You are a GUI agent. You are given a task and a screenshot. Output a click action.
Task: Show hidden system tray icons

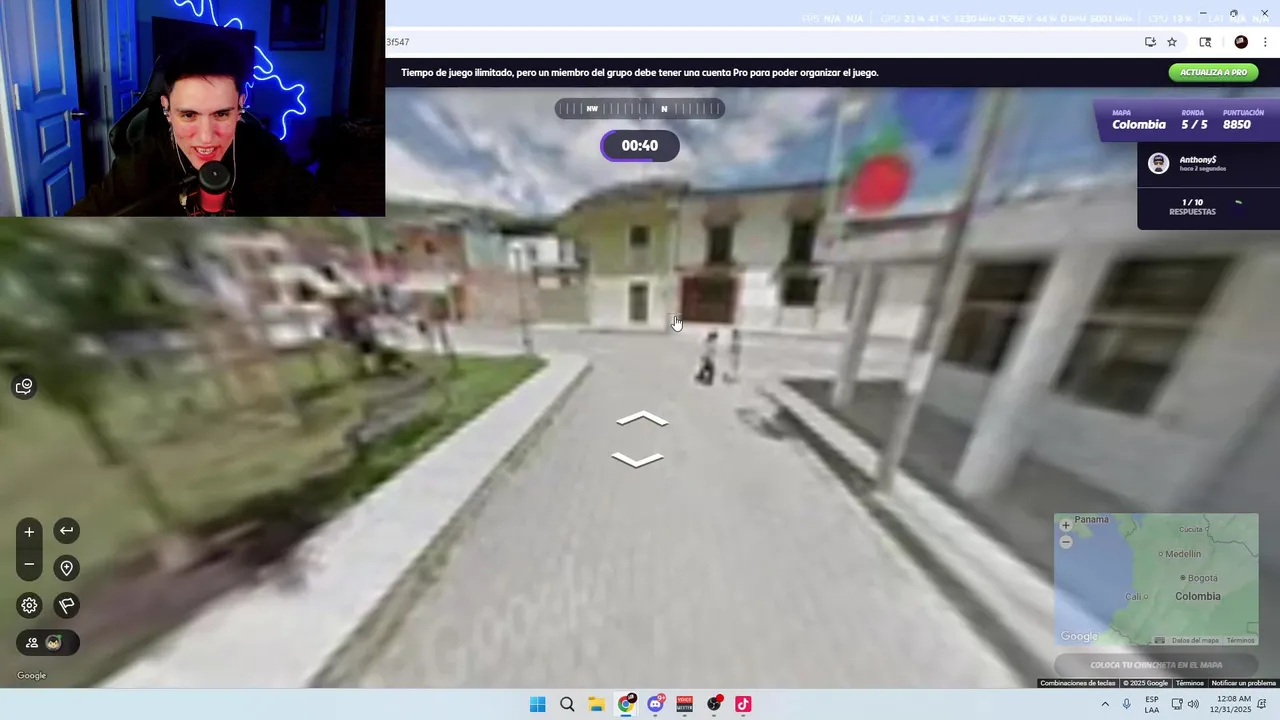(1105, 704)
